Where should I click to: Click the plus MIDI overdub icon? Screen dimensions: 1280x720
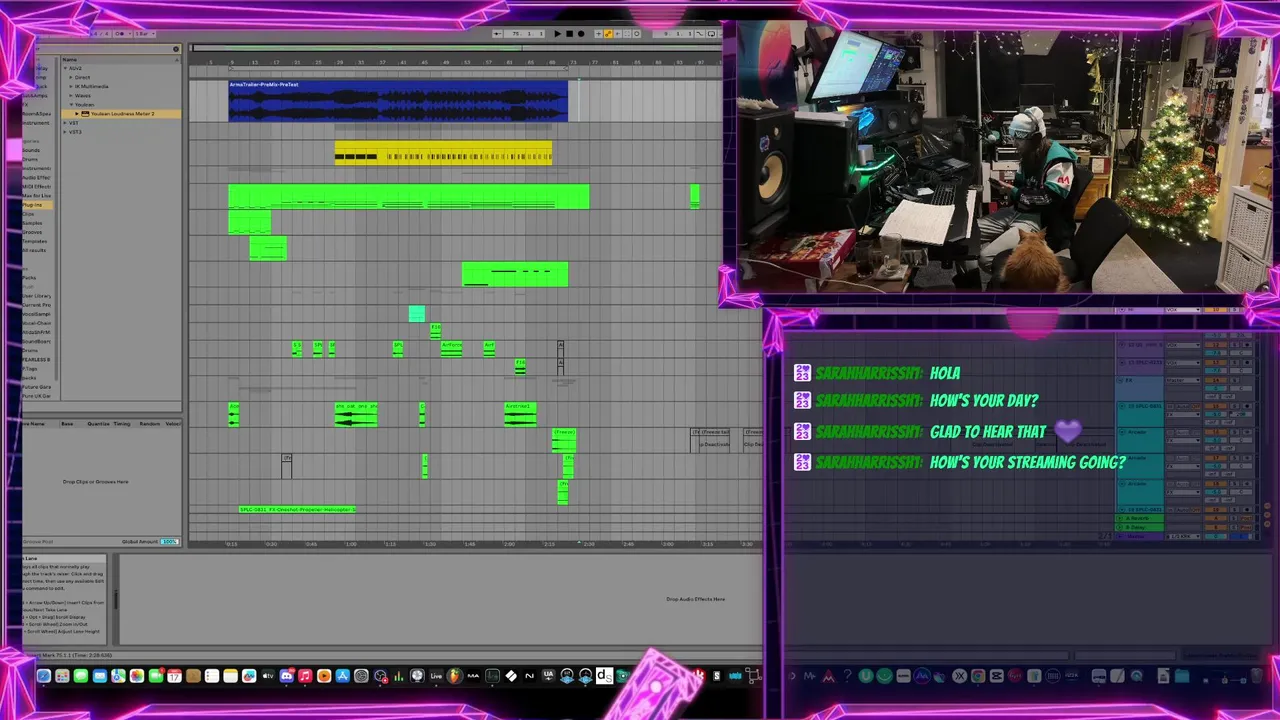pyautogui.click(x=598, y=34)
